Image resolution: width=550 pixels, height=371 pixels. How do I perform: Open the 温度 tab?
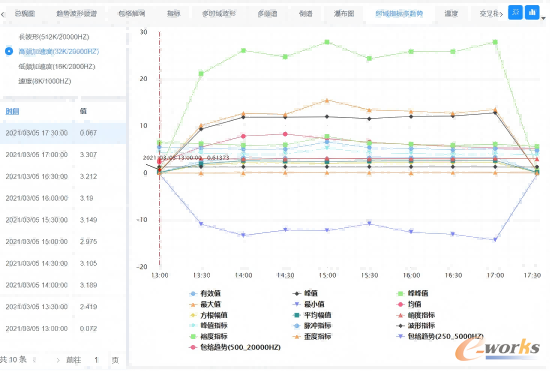point(451,14)
